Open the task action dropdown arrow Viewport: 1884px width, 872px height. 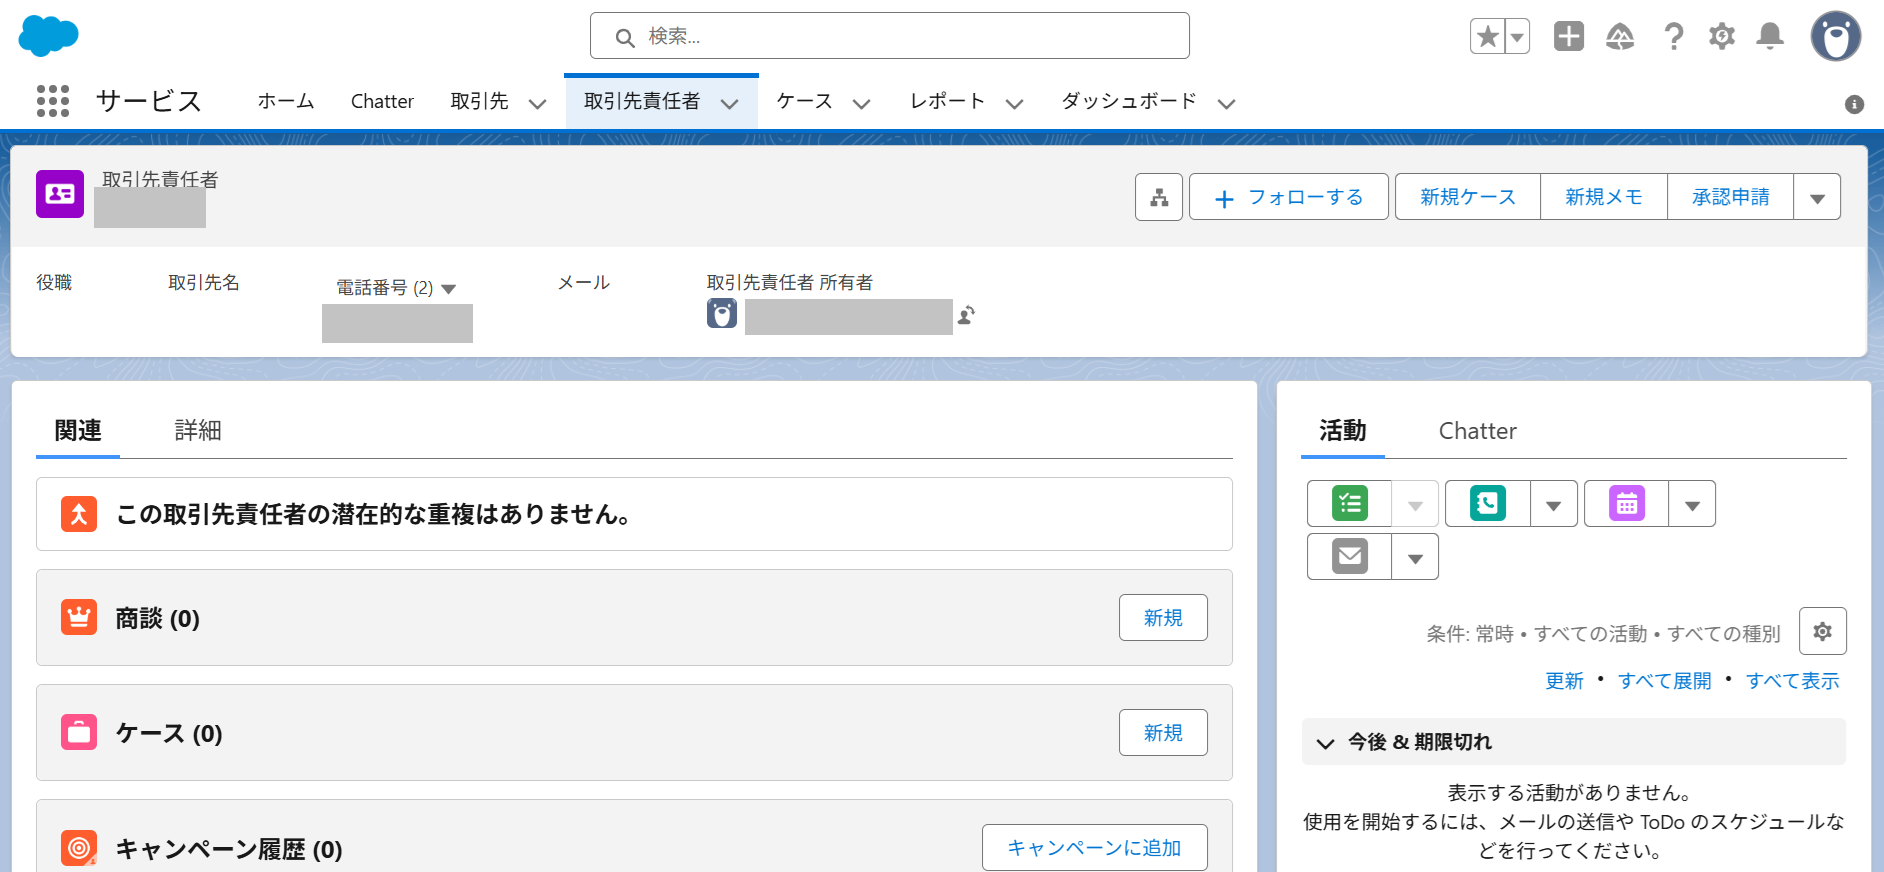1415,504
